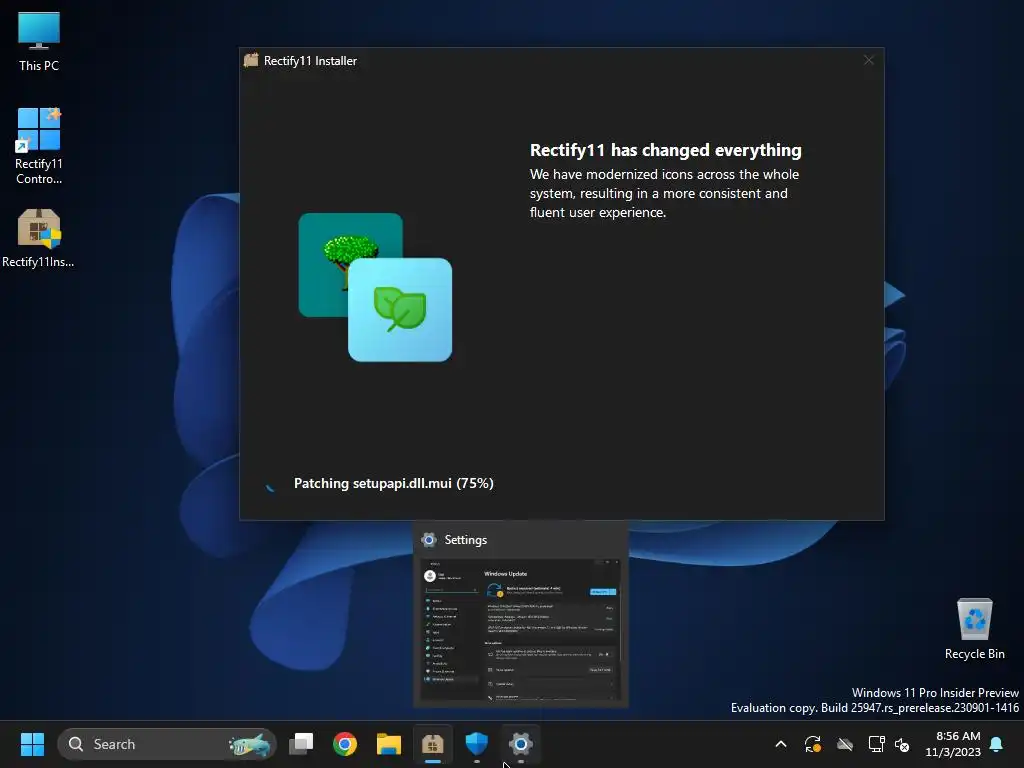Click 'Rectify11 has changed everything' heading
Viewport: 1024px width, 768px height.
665,150
